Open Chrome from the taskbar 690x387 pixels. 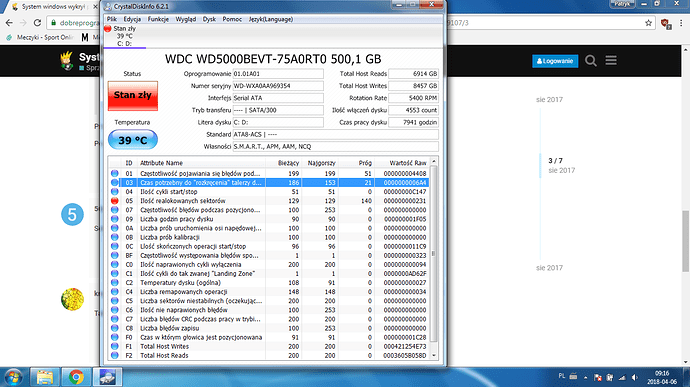(76, 377)
